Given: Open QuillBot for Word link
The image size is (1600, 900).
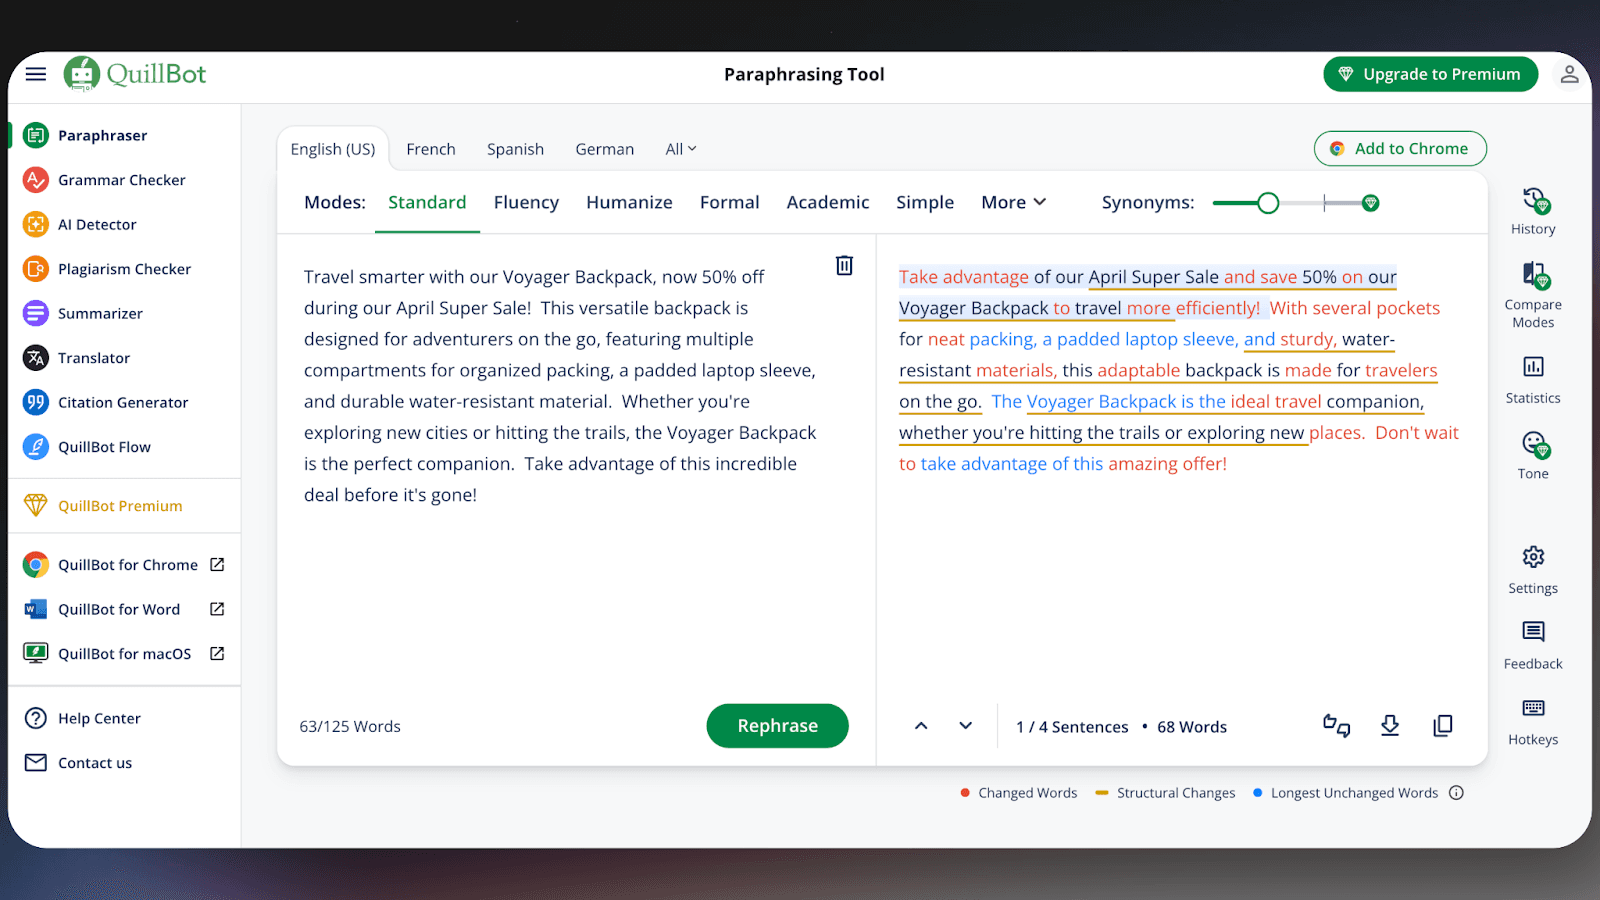Looking at the screenshot, I should 124,609.
